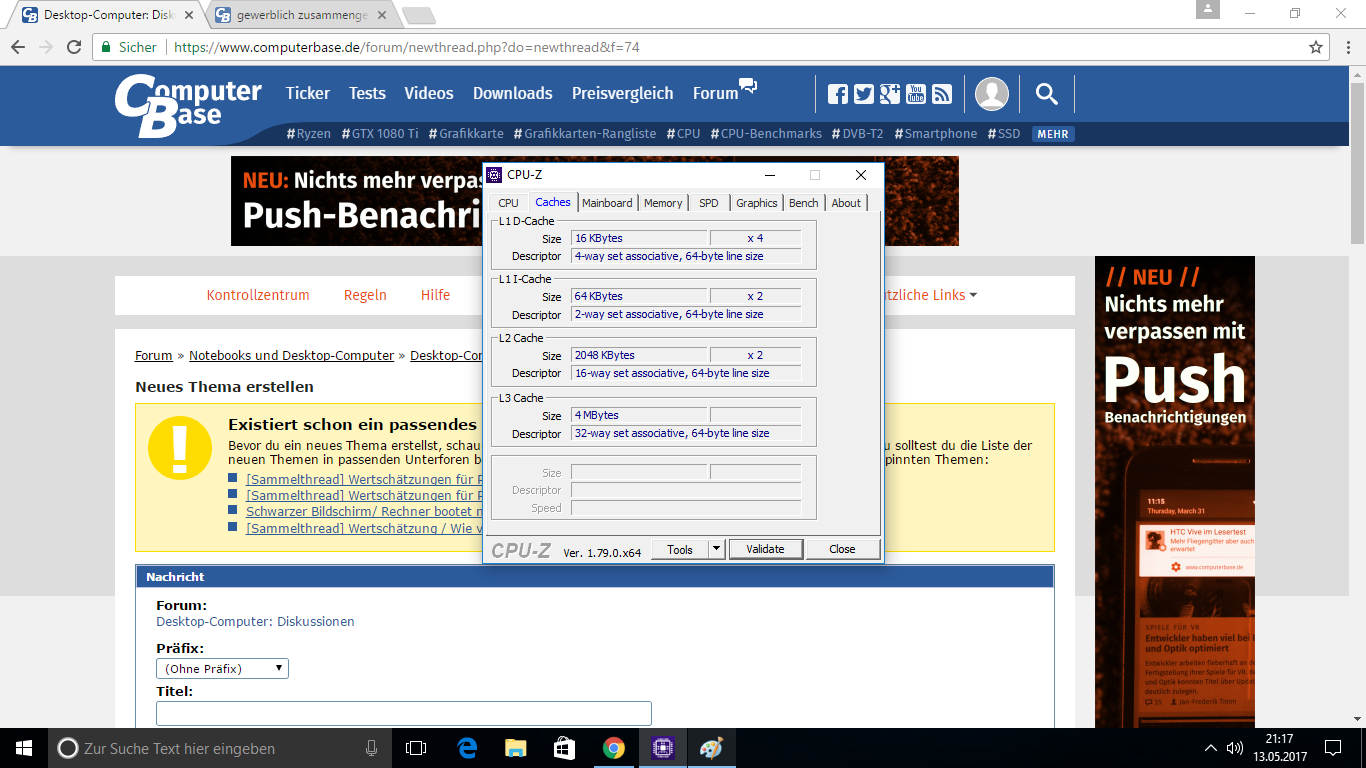1366x768 pixels.
Task: Open File Explorer from the taskbar
Action: pos(515,748)
